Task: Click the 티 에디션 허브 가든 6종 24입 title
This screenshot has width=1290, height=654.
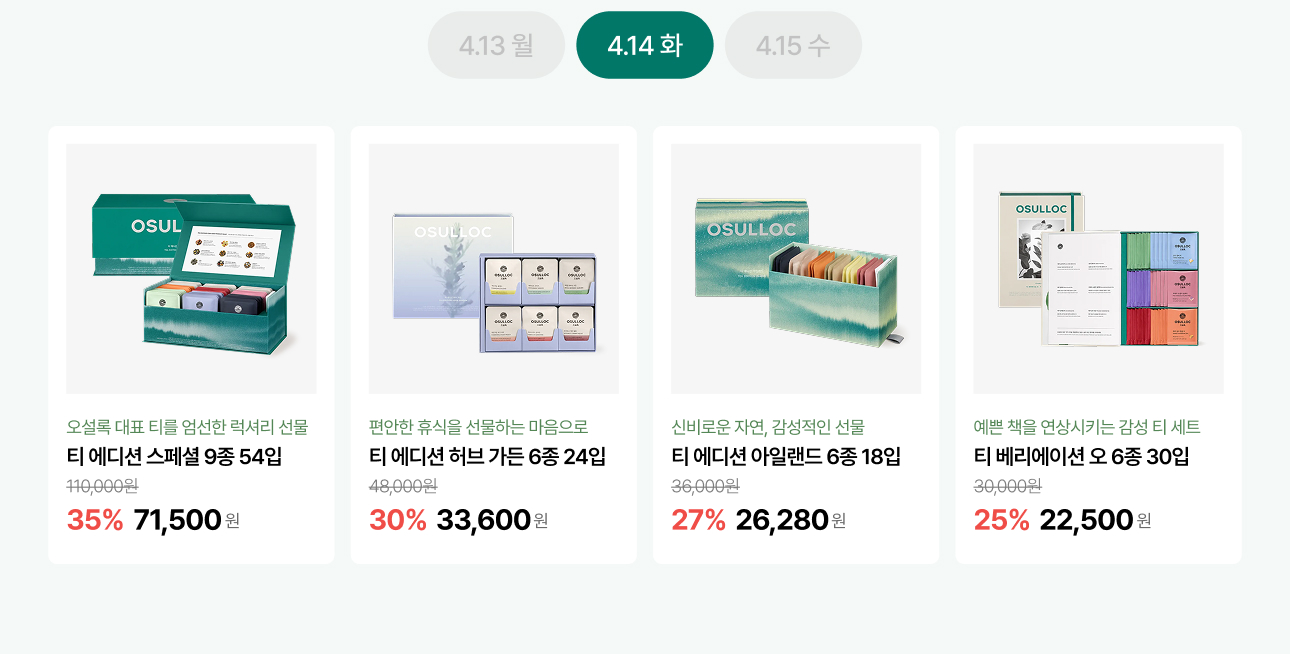Action: [487, 457]
